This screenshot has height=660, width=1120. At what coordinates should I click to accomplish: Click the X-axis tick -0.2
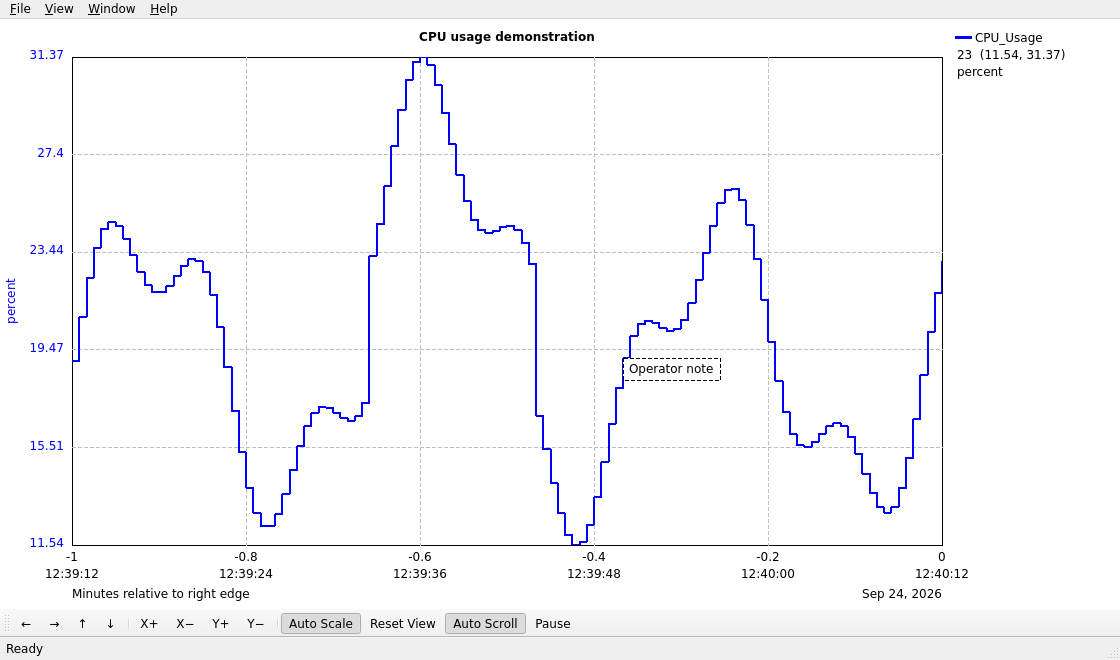(x=768, y=557)
